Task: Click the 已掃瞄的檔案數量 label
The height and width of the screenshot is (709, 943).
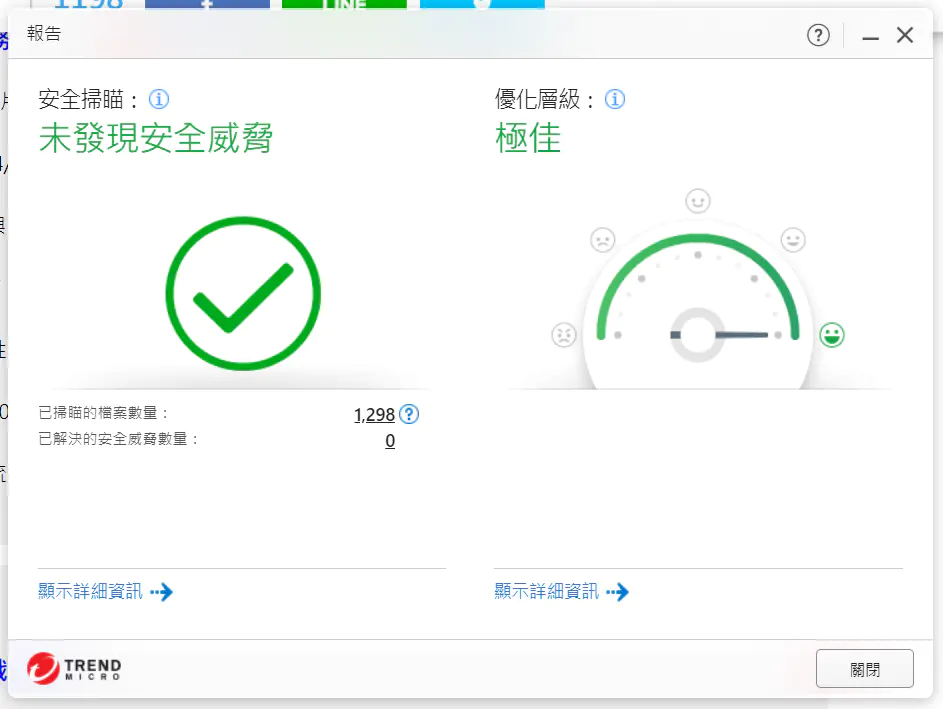Action: [x=103, y=413]
